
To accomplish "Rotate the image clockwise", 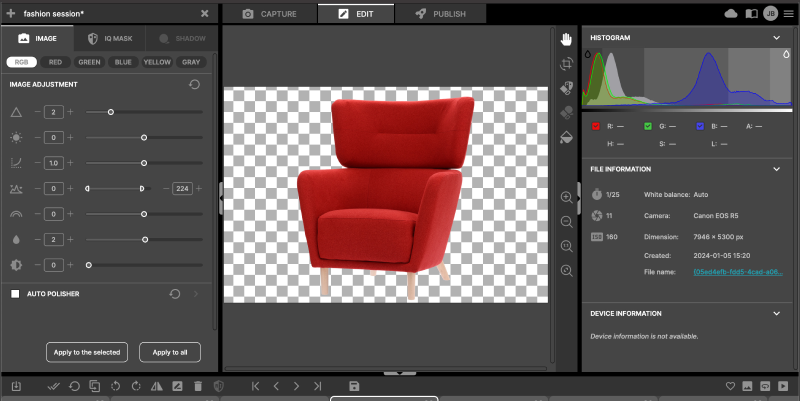I will (x=136, y=386).
